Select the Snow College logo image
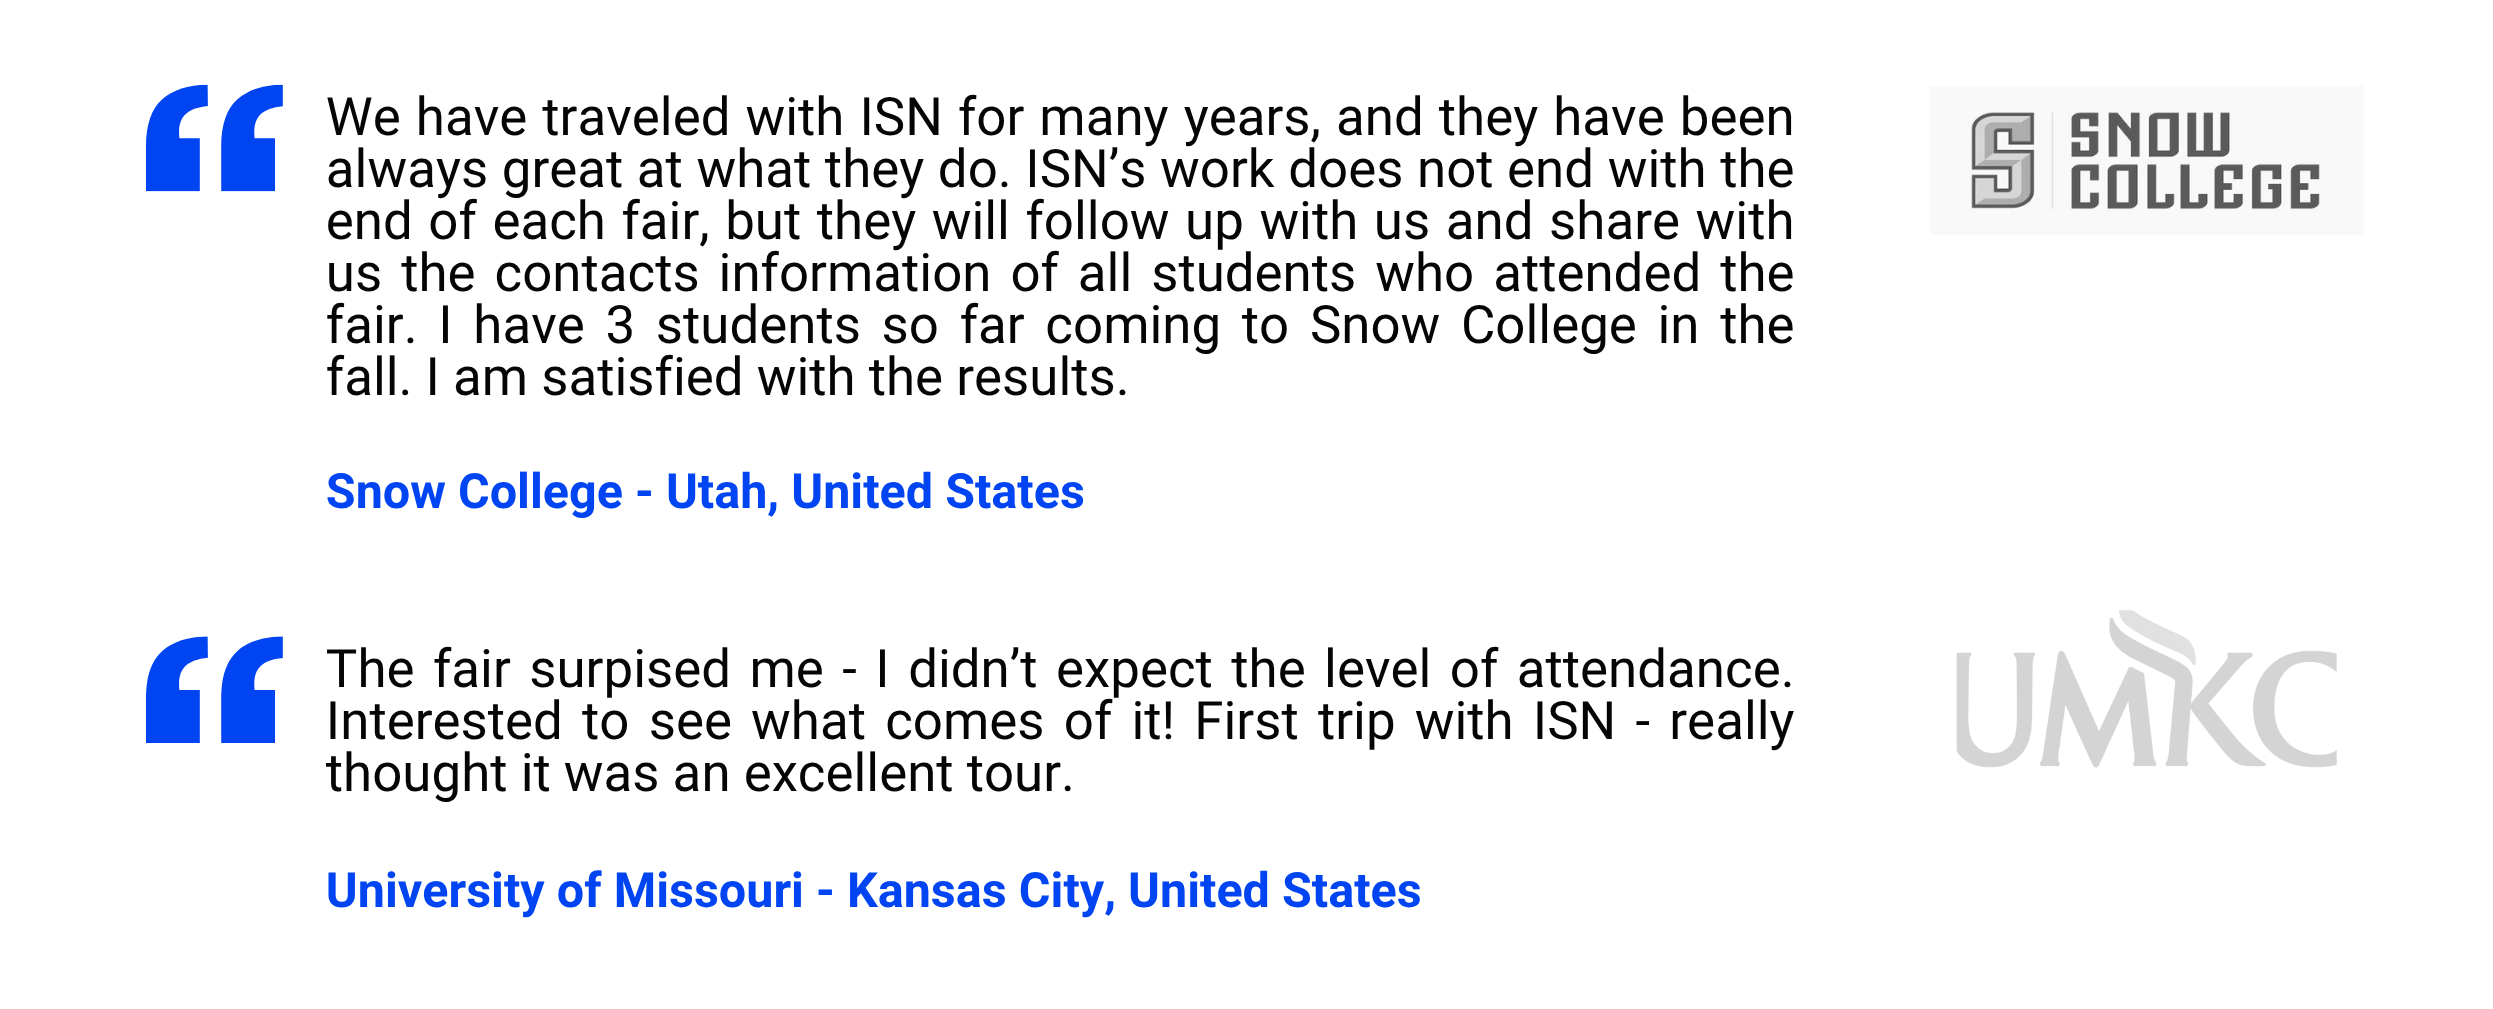The height and width of the screenshot is (1009, 2493). (2146, 160)
